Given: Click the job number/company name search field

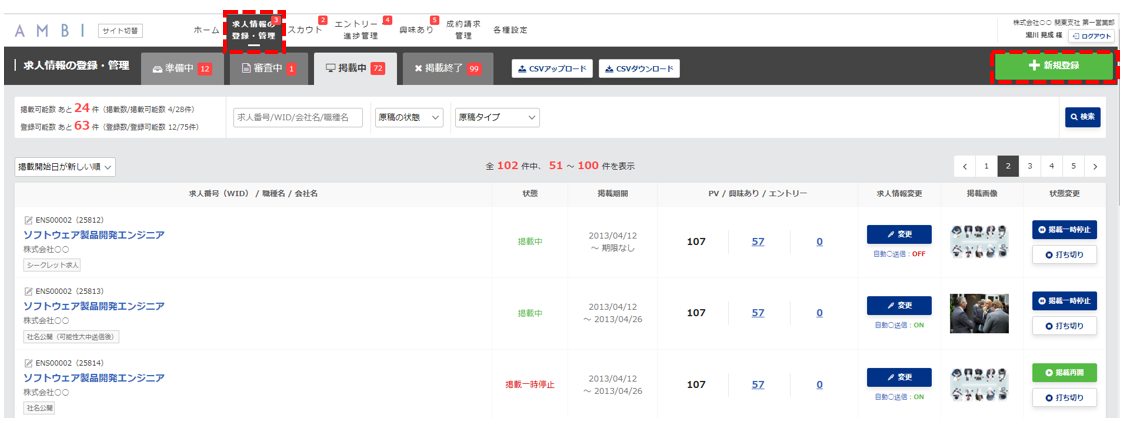Looking at the screenshot, I should pyautogui.click(x=298, y=117).
